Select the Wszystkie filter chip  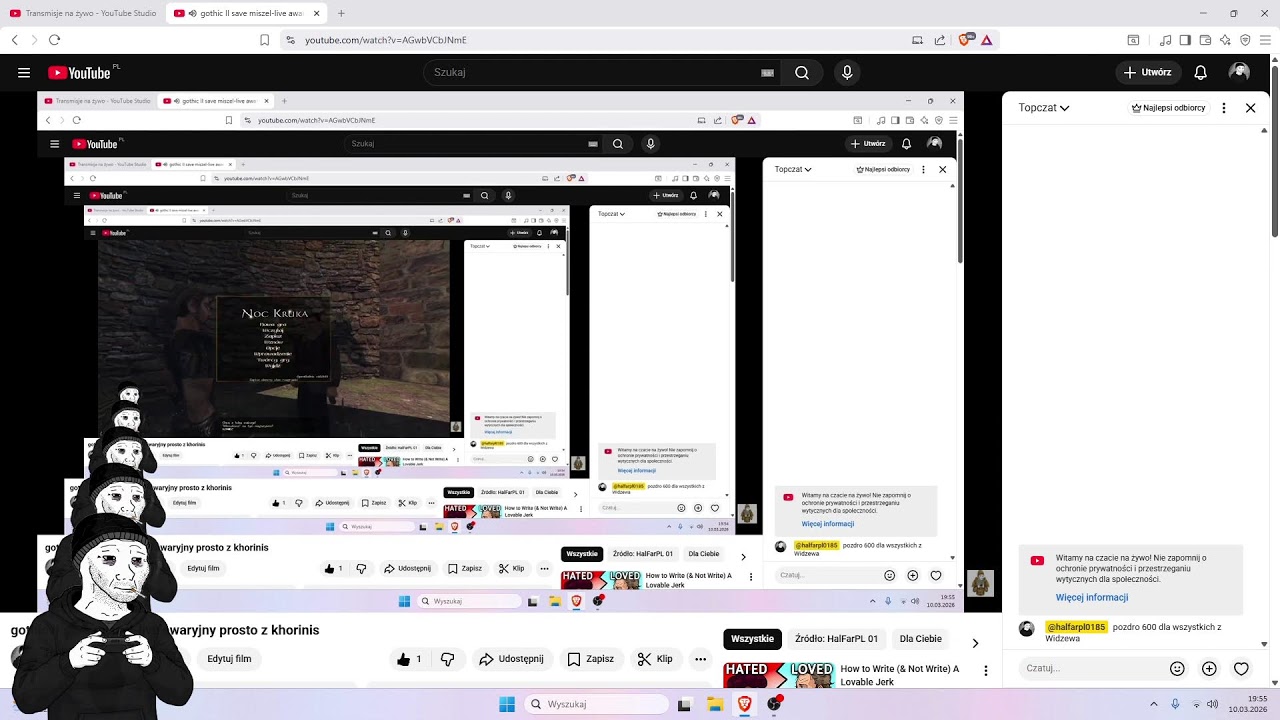click(x=752, y=639)
